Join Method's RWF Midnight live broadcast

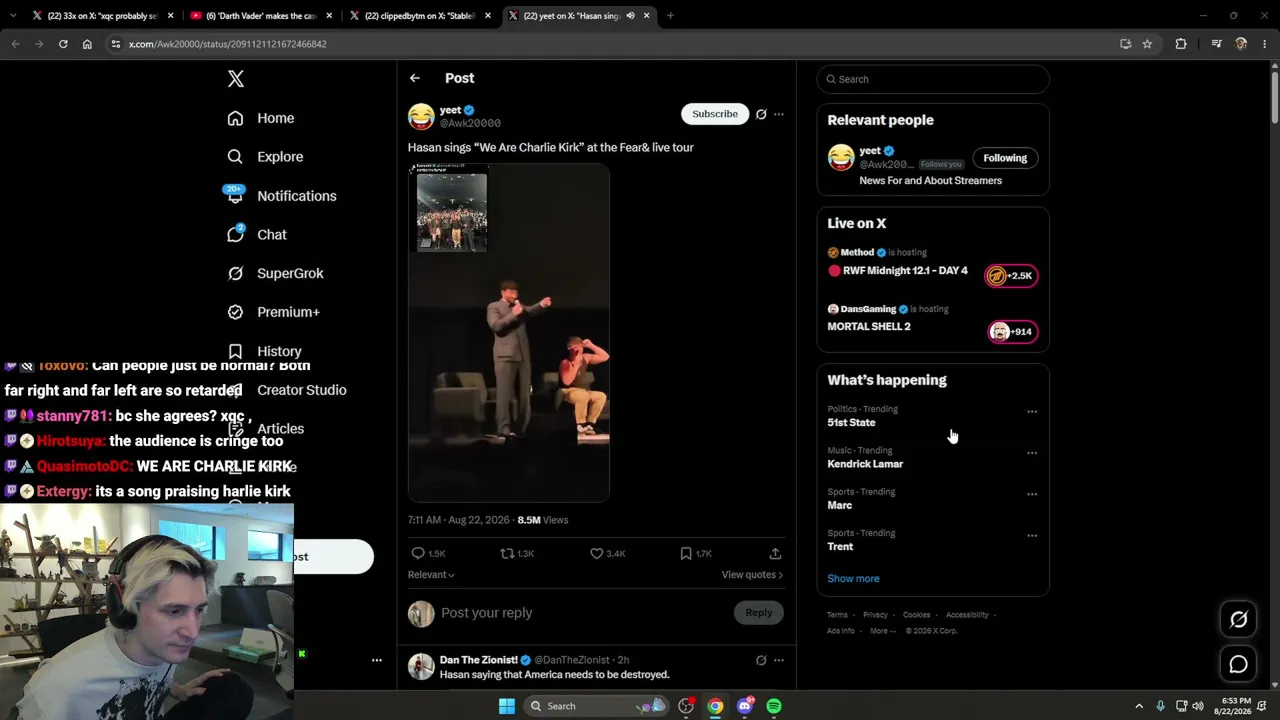point(1012,276)
